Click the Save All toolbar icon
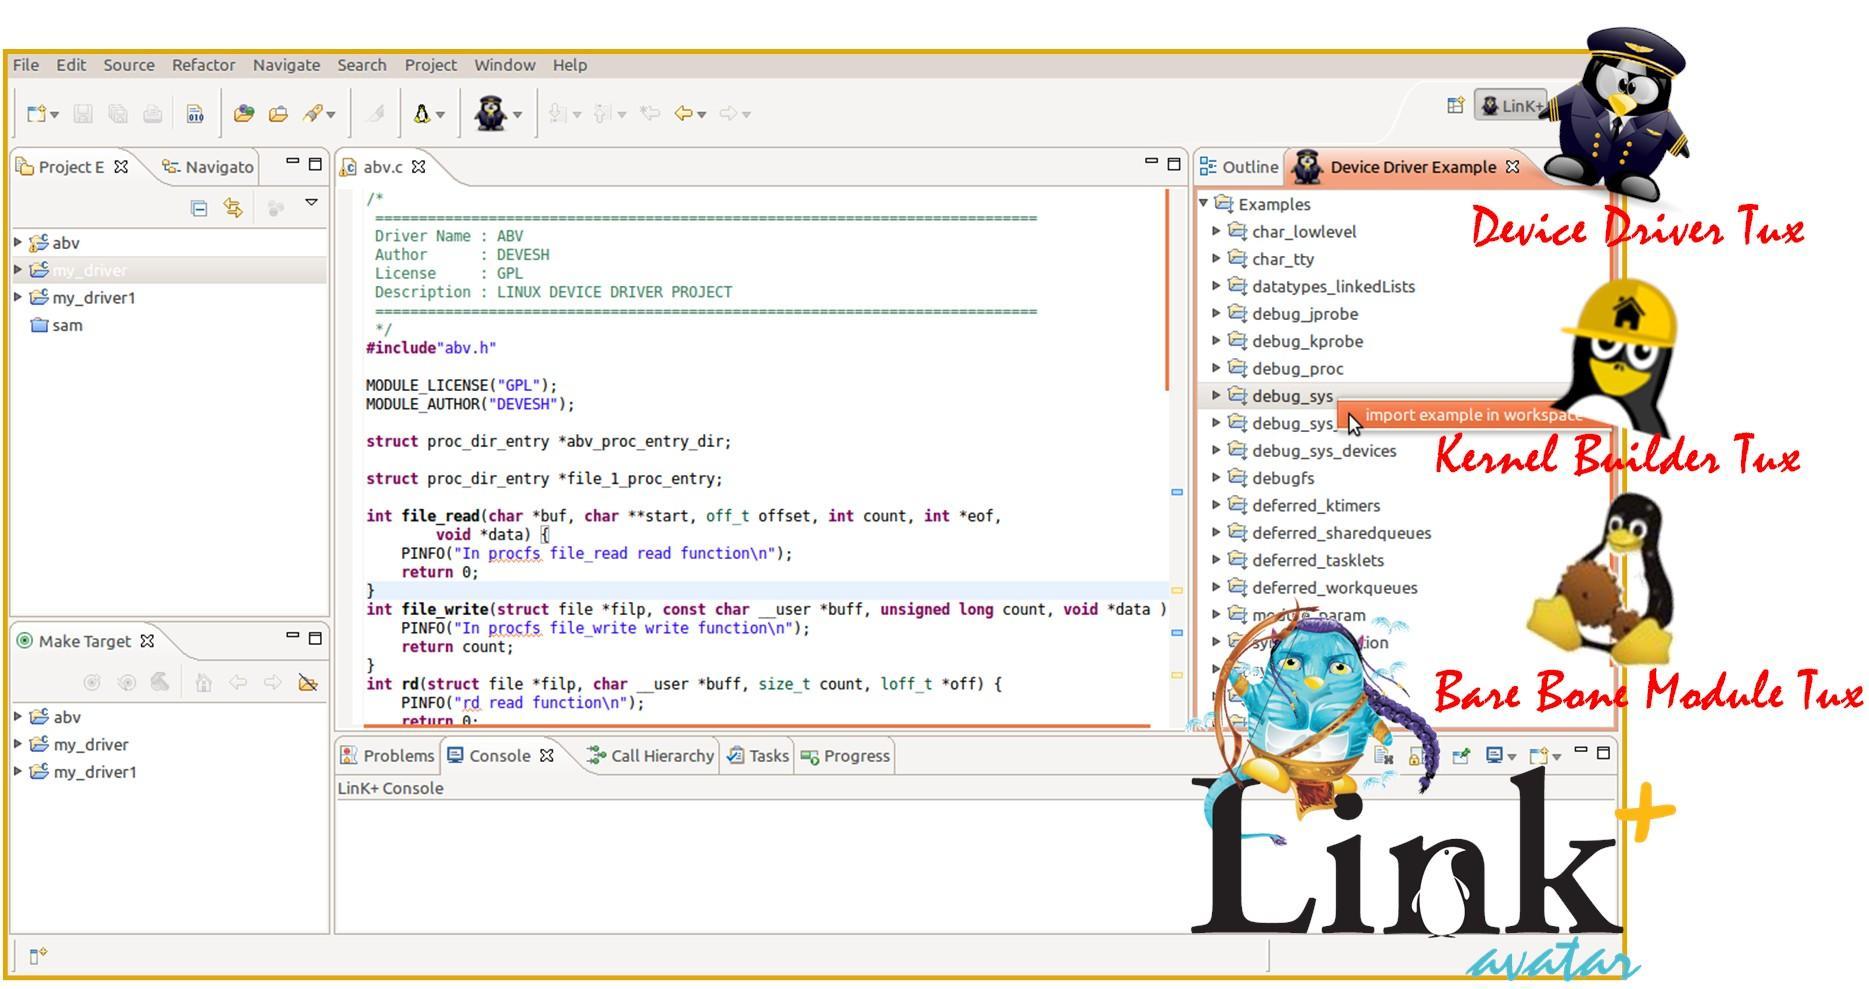The height and width of the screenshot is (989, 1869). click(118, 114)
